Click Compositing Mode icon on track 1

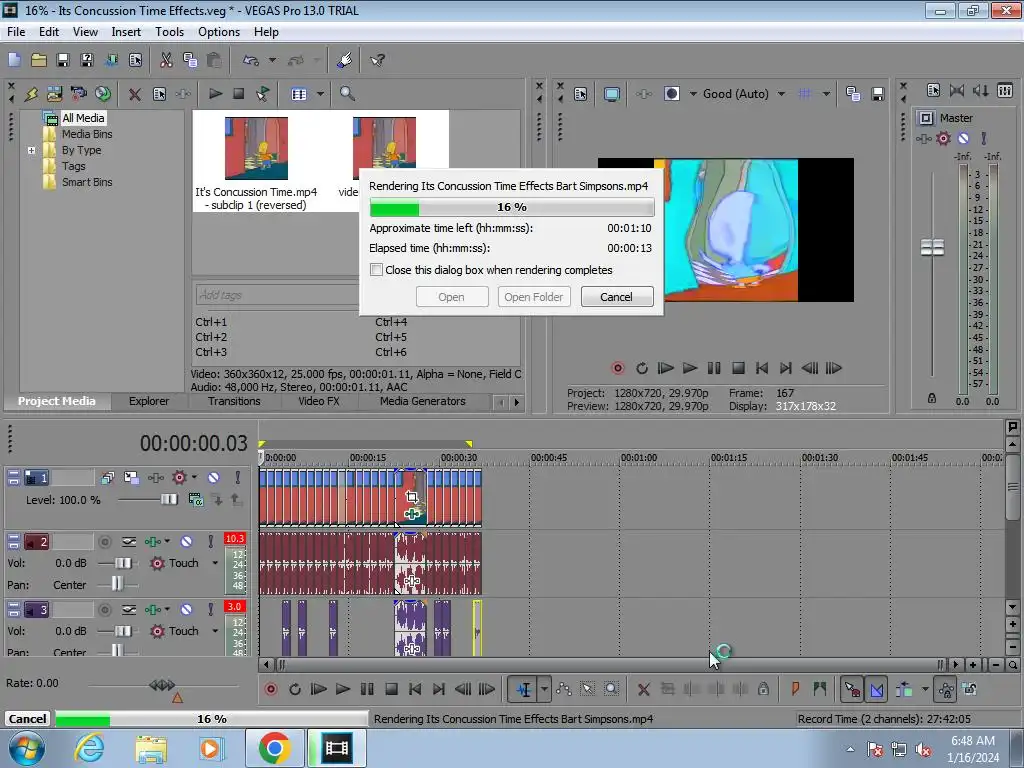click(195, 500)
